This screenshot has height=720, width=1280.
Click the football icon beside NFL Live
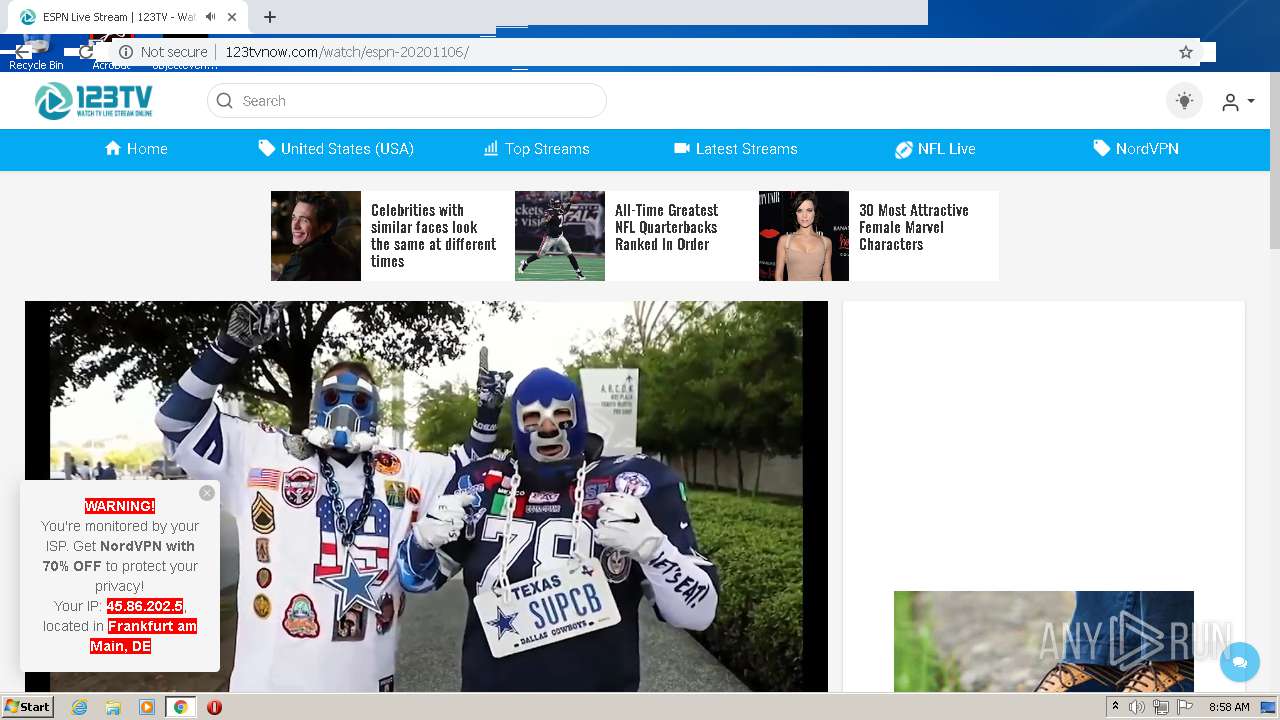pos(903,149)
